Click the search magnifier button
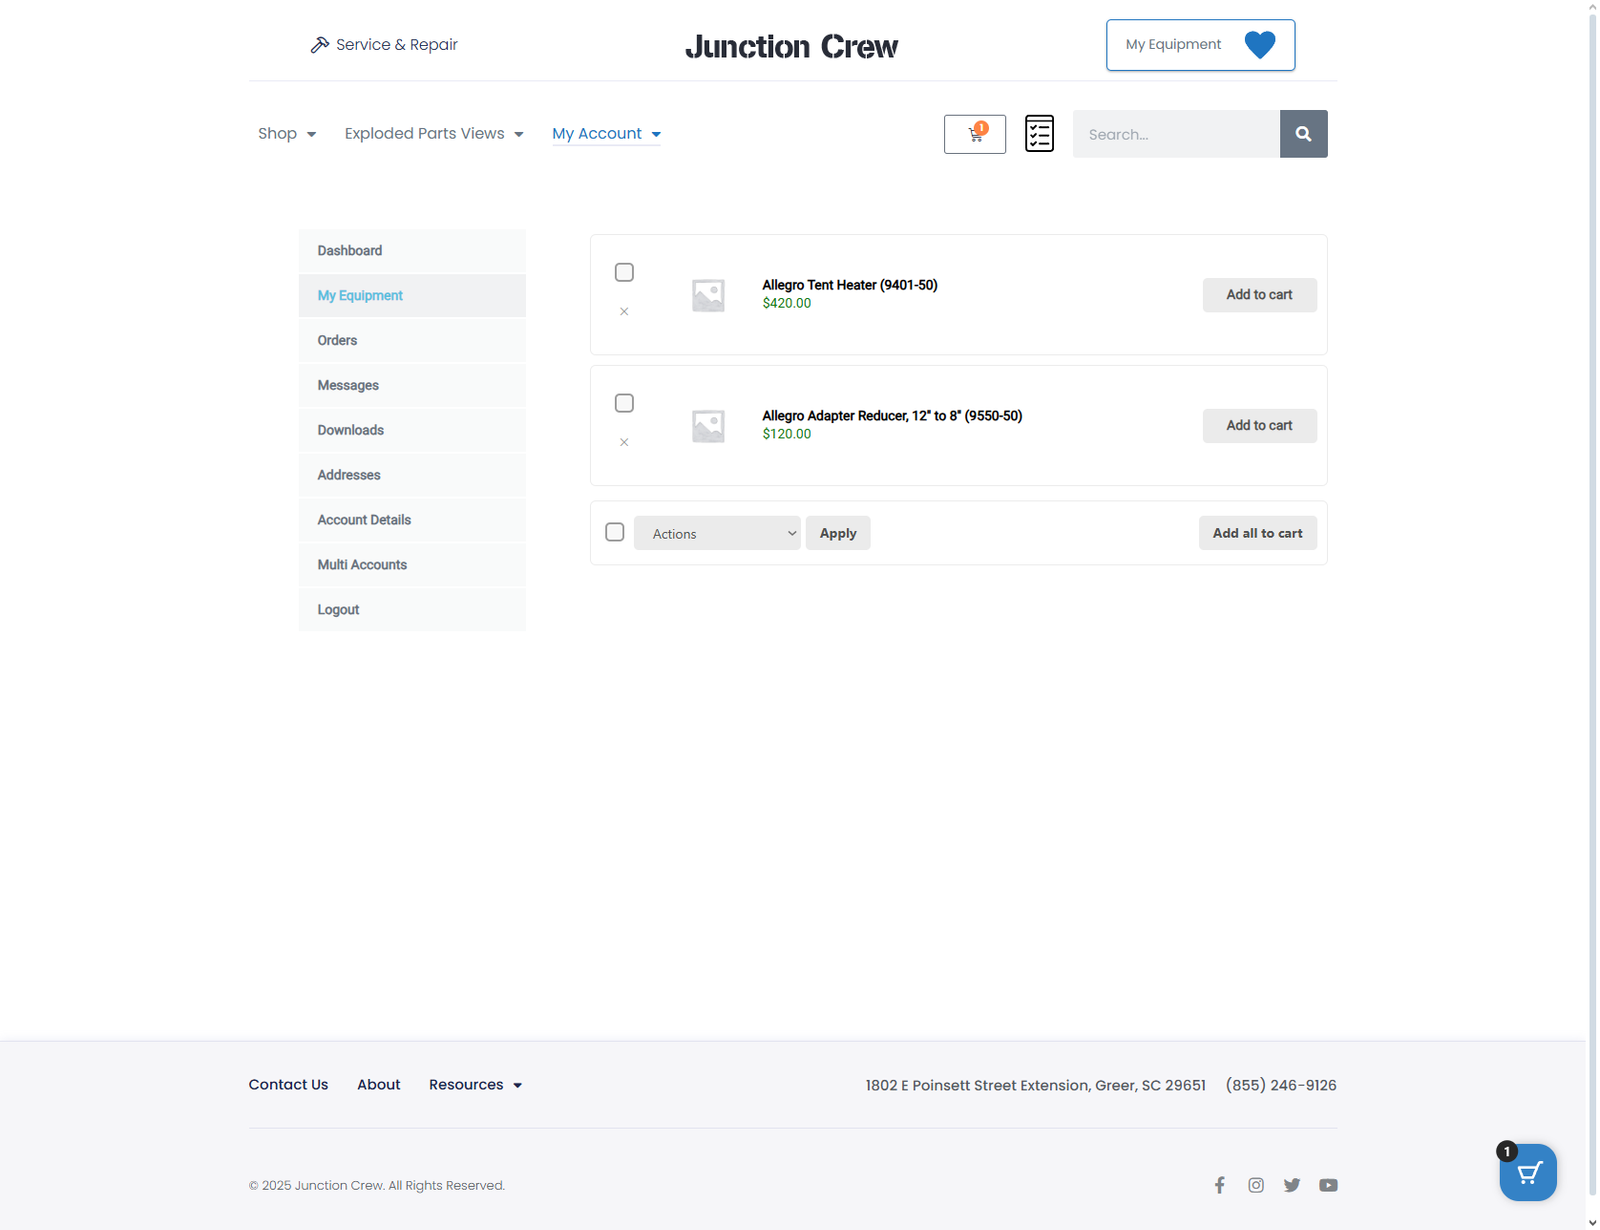The image size is (1600, 1230). click(x=1303, y=134)
